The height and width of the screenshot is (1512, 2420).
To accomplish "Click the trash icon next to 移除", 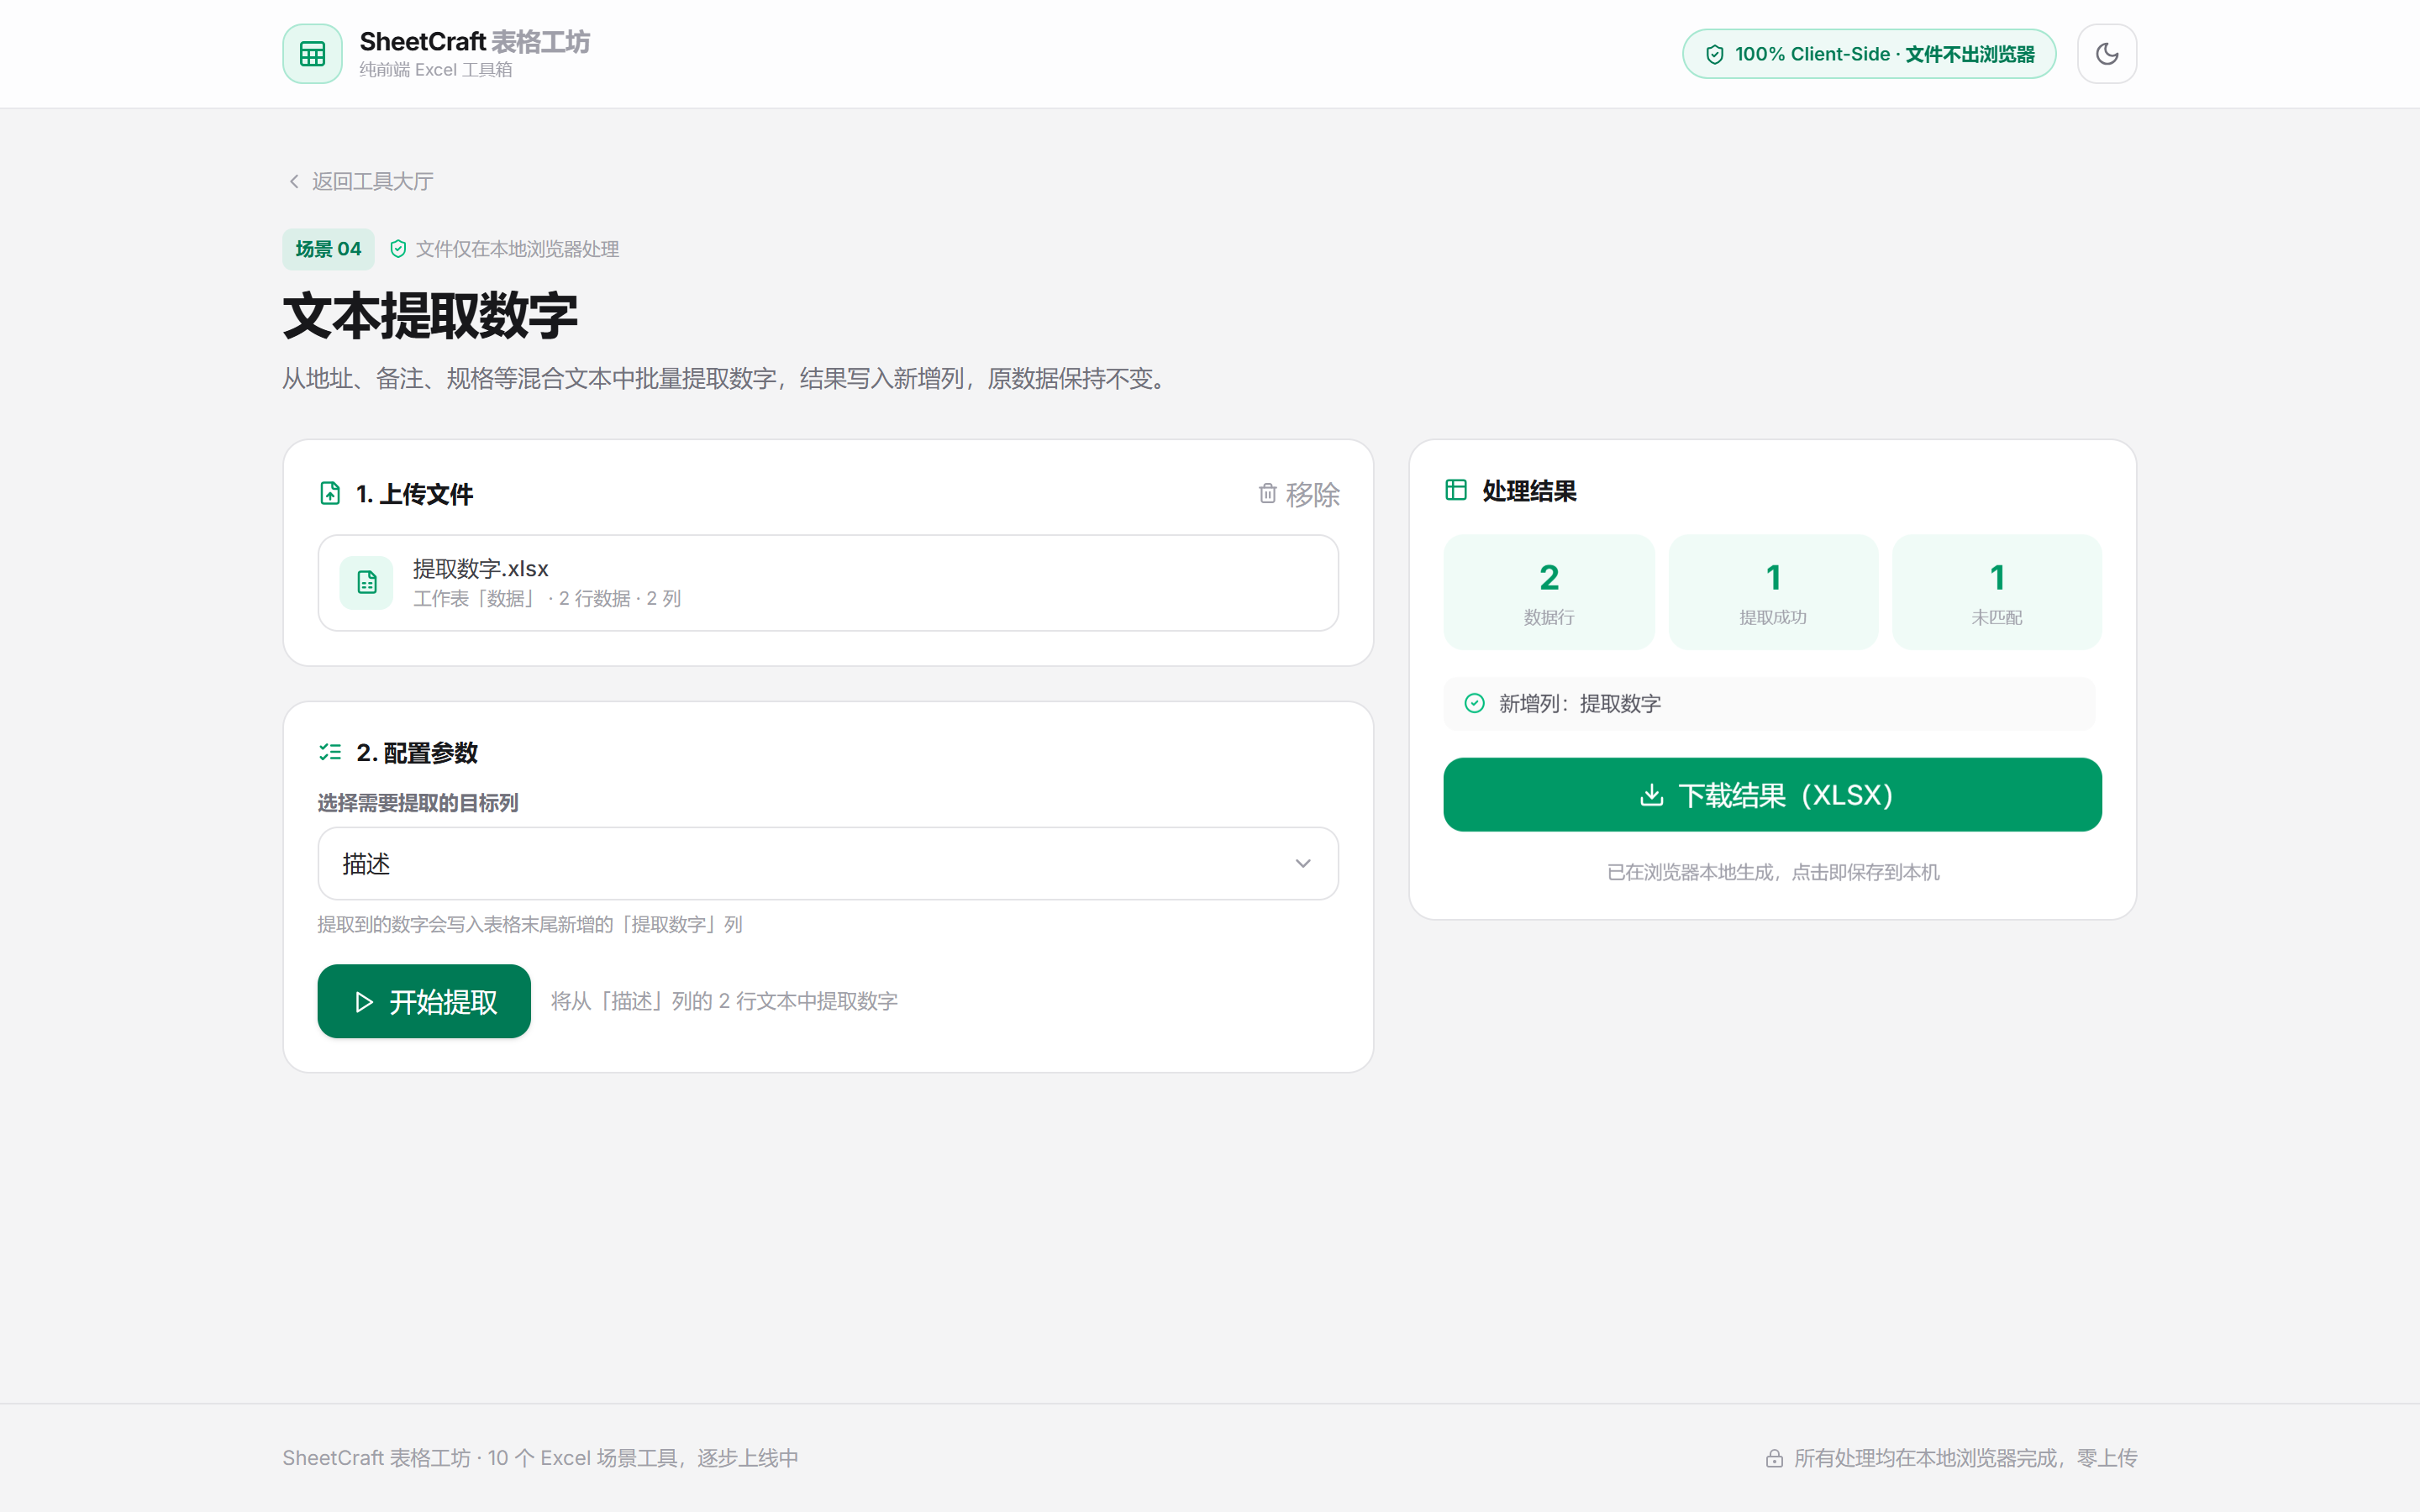I will pyautogui.click(x=1267, y=494).
